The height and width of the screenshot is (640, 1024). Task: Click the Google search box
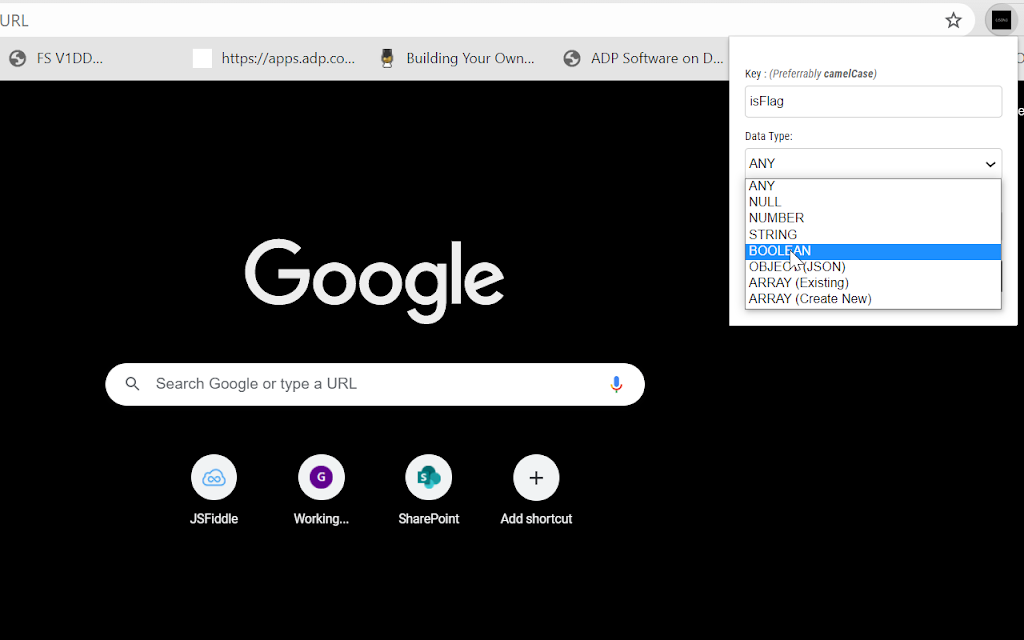point(375,384)
